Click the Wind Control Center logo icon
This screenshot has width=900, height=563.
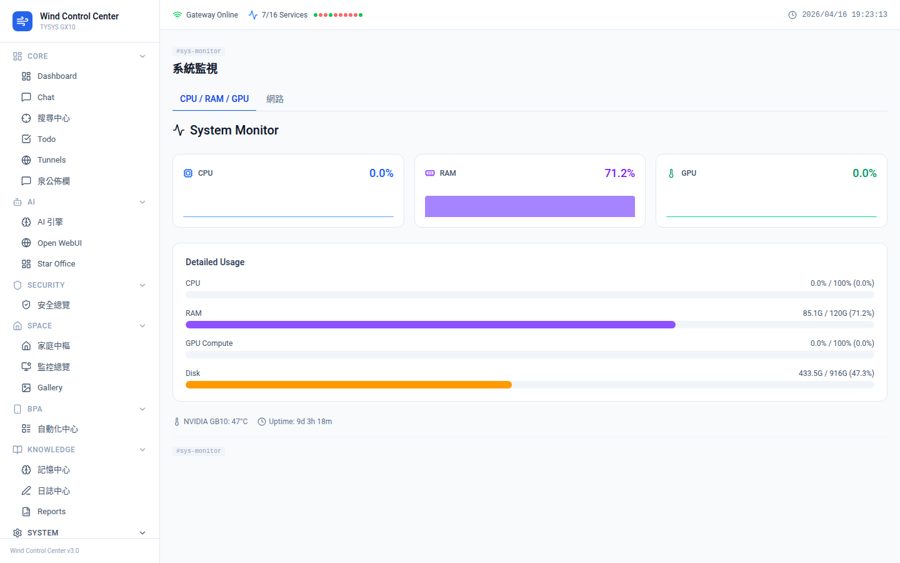click(x=22, y=21)
